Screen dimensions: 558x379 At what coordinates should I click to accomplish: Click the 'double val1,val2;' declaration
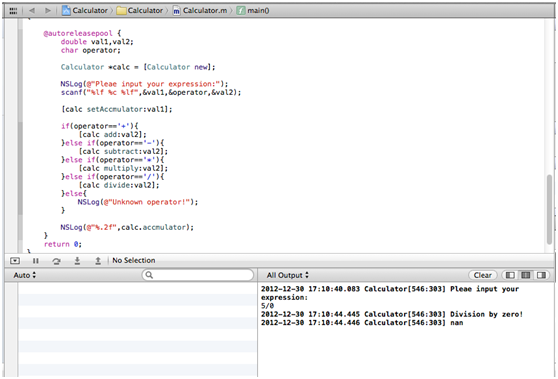(97, 42)
